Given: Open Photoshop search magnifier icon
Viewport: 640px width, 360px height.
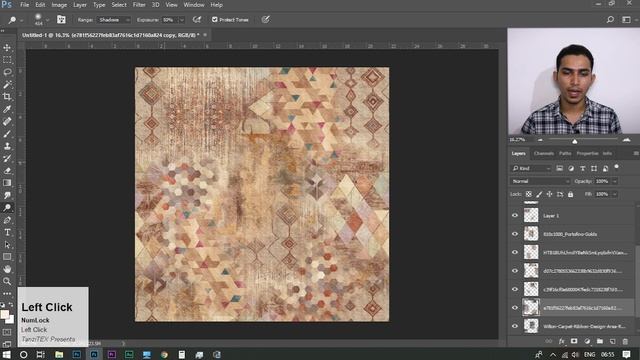Looking at the screenshot, I should [x=610, y=20].
